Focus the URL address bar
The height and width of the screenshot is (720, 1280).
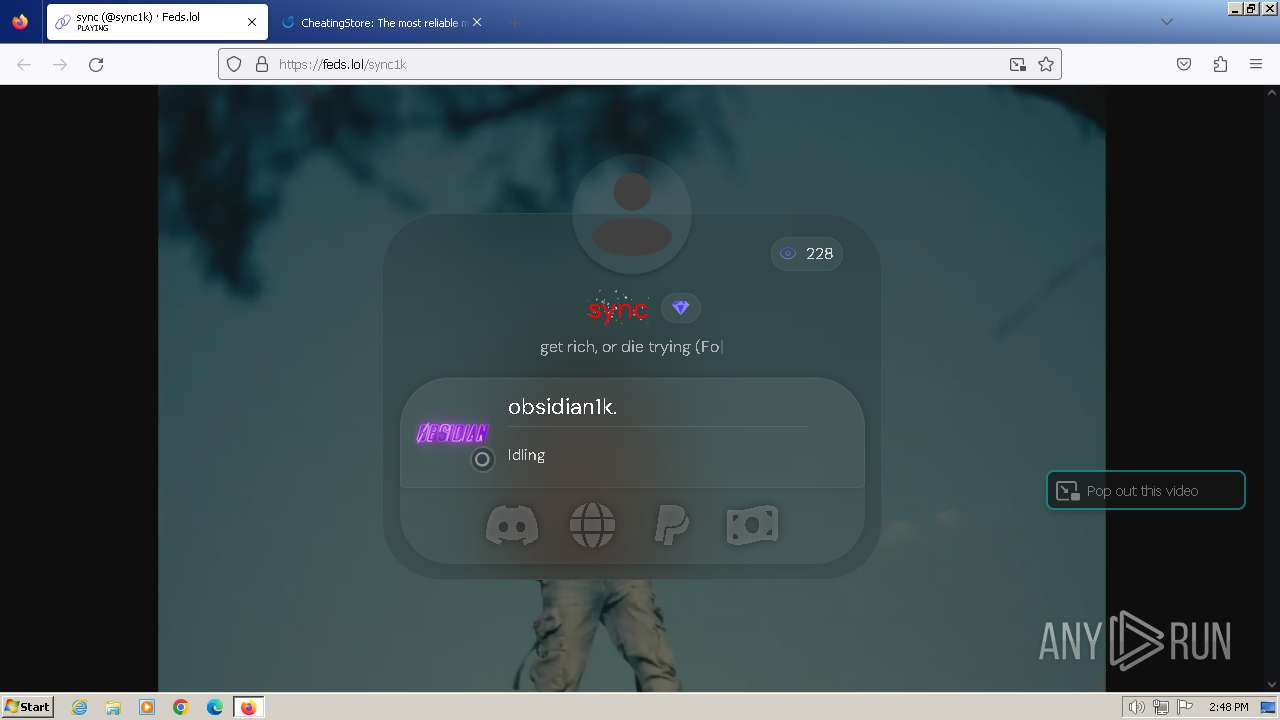click(x=640, y=64)
